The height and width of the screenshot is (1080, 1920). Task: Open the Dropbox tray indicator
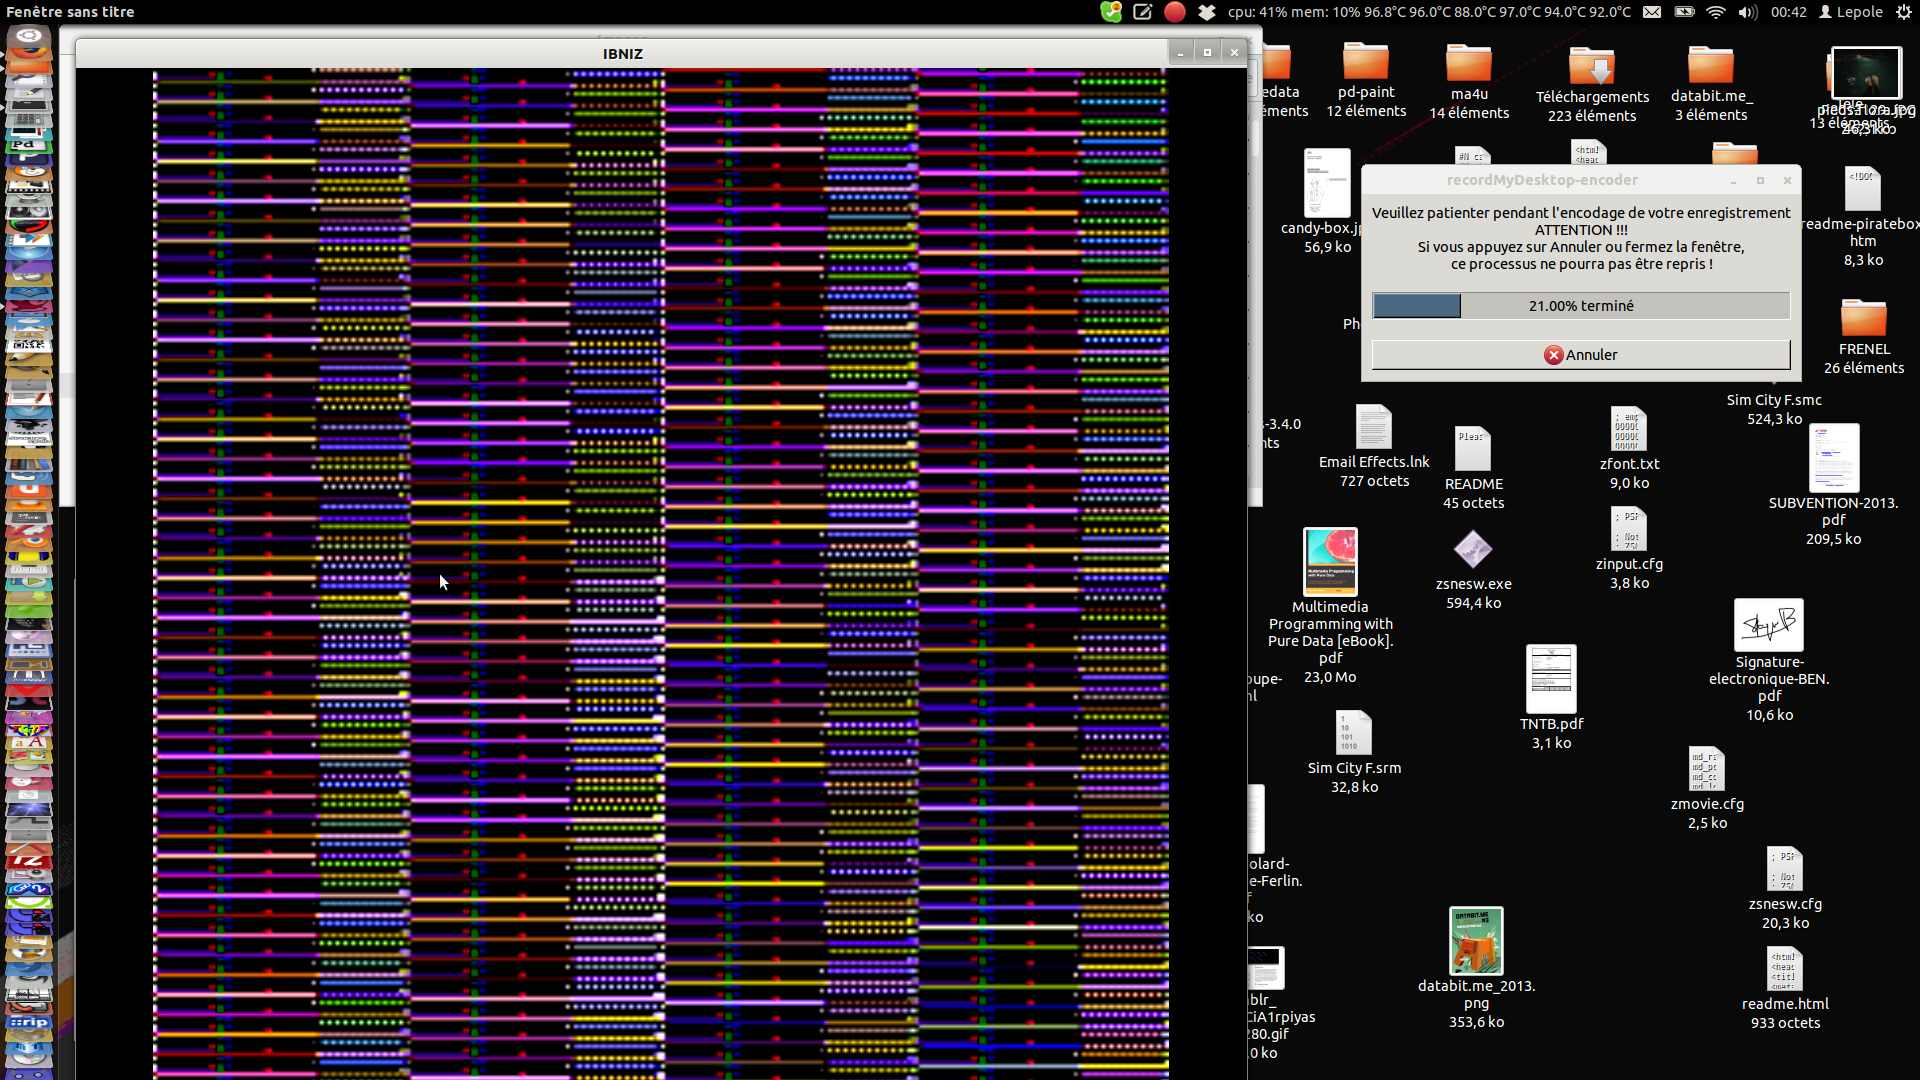pyautogui.click(x=1207, y=12)
